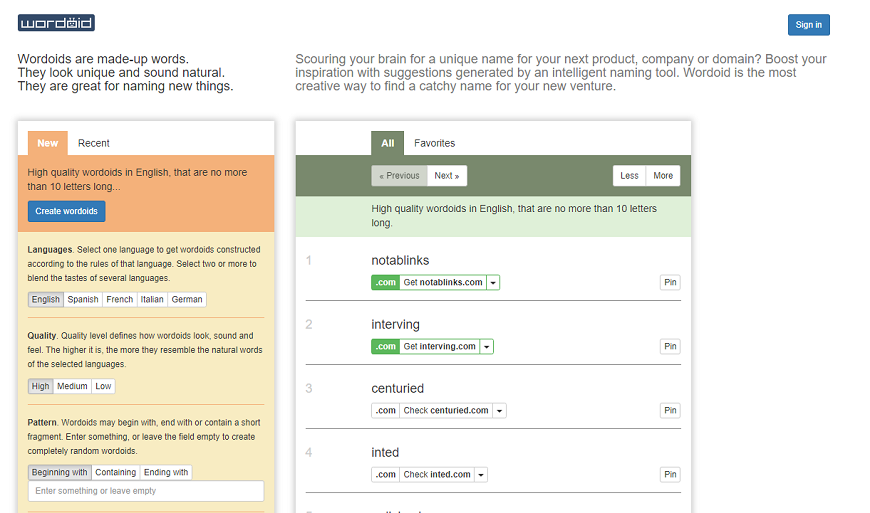This screenshot has width=870, height=513.
Task: Open the All results tab
Action: coord(387,143)
